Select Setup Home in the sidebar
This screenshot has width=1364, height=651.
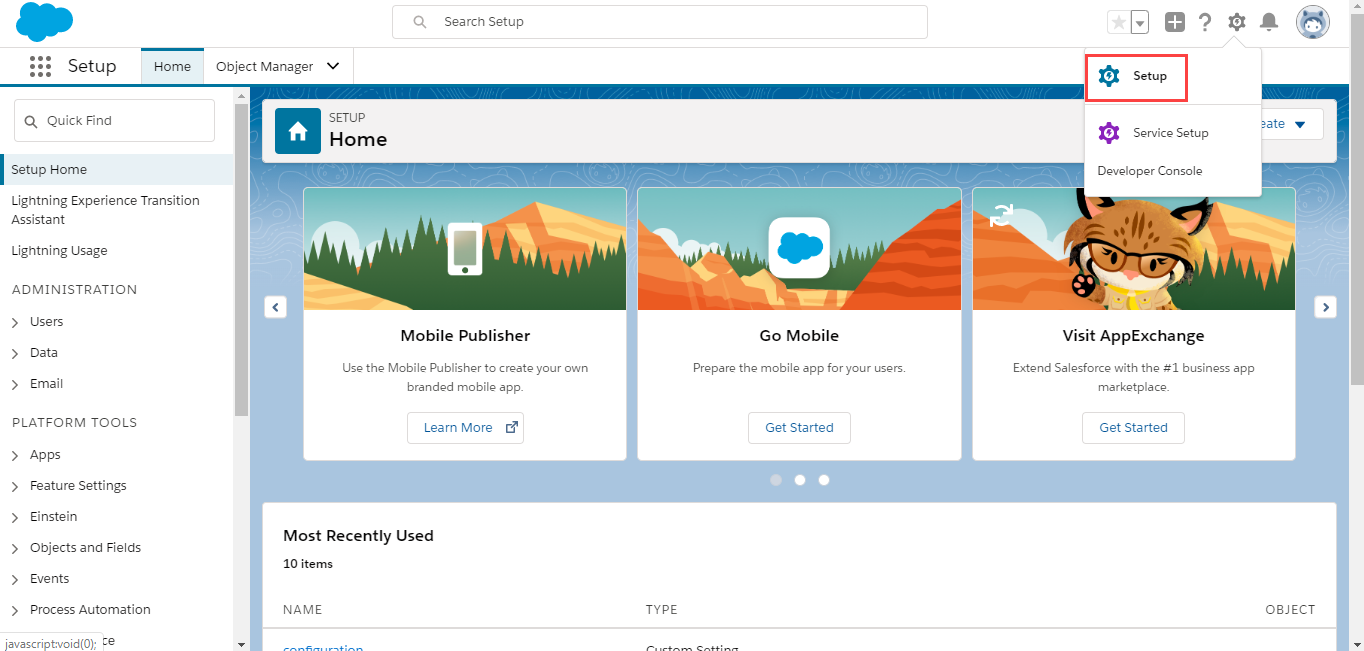[117, 170]
